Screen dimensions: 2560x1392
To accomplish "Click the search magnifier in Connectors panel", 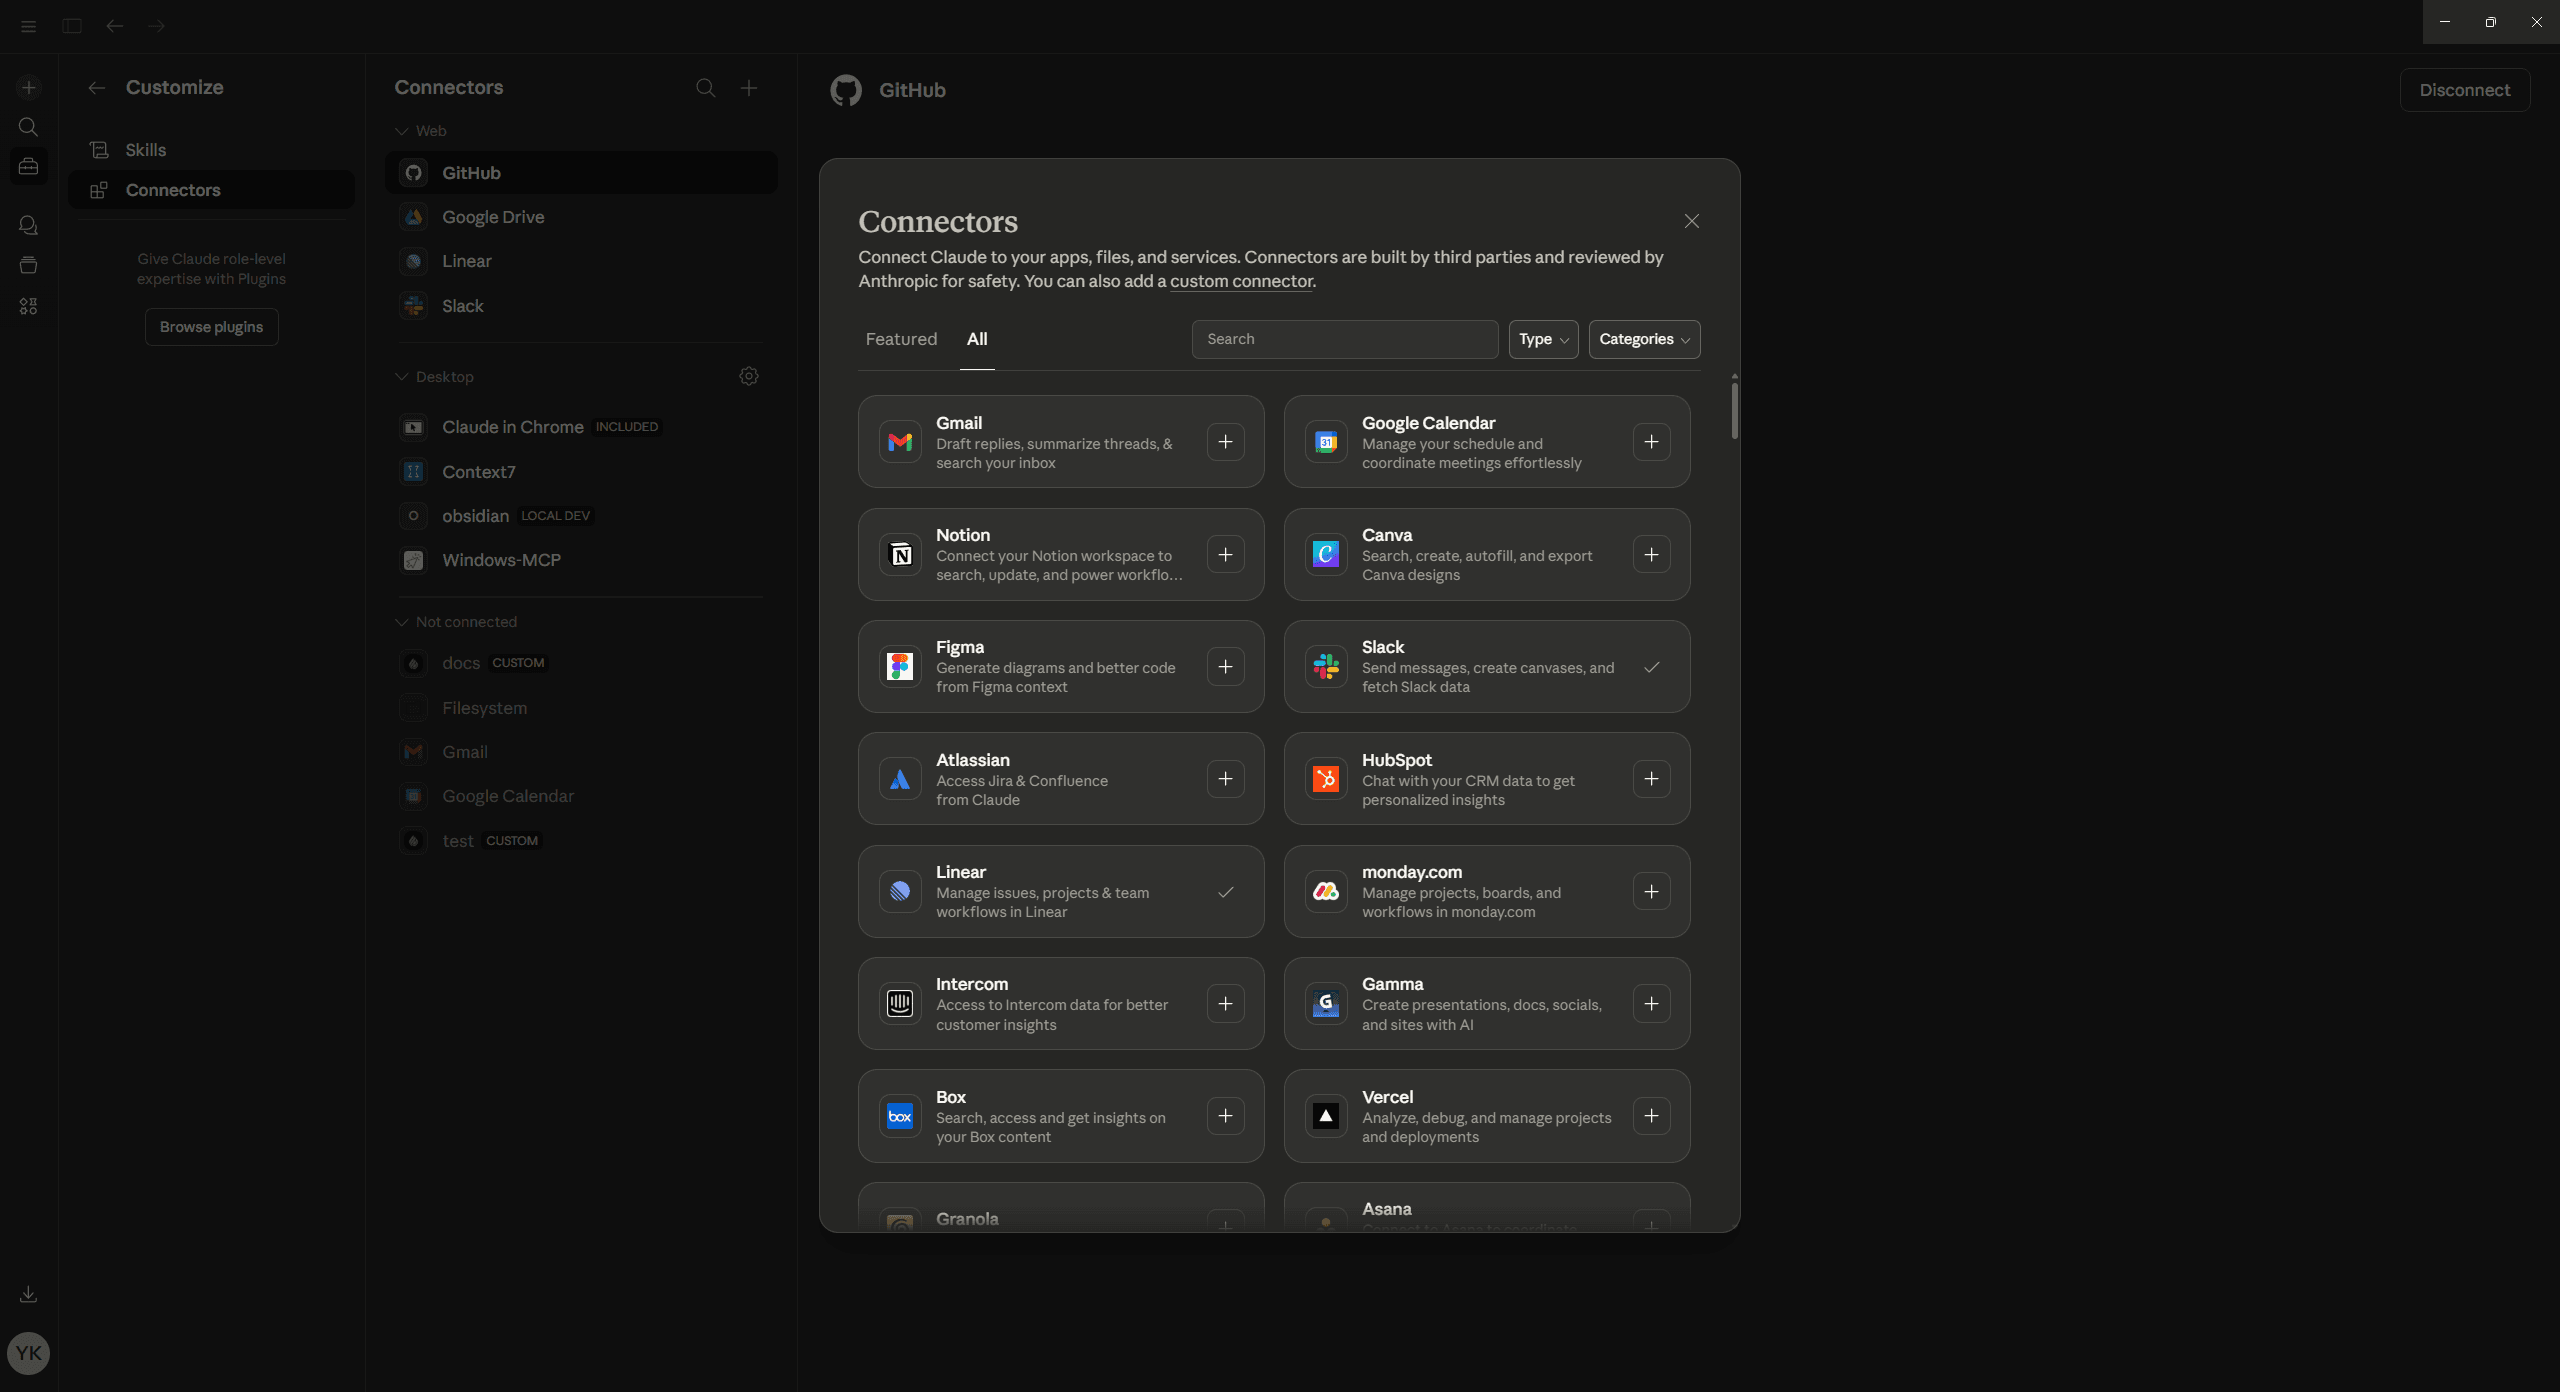I will coord(706,88).
